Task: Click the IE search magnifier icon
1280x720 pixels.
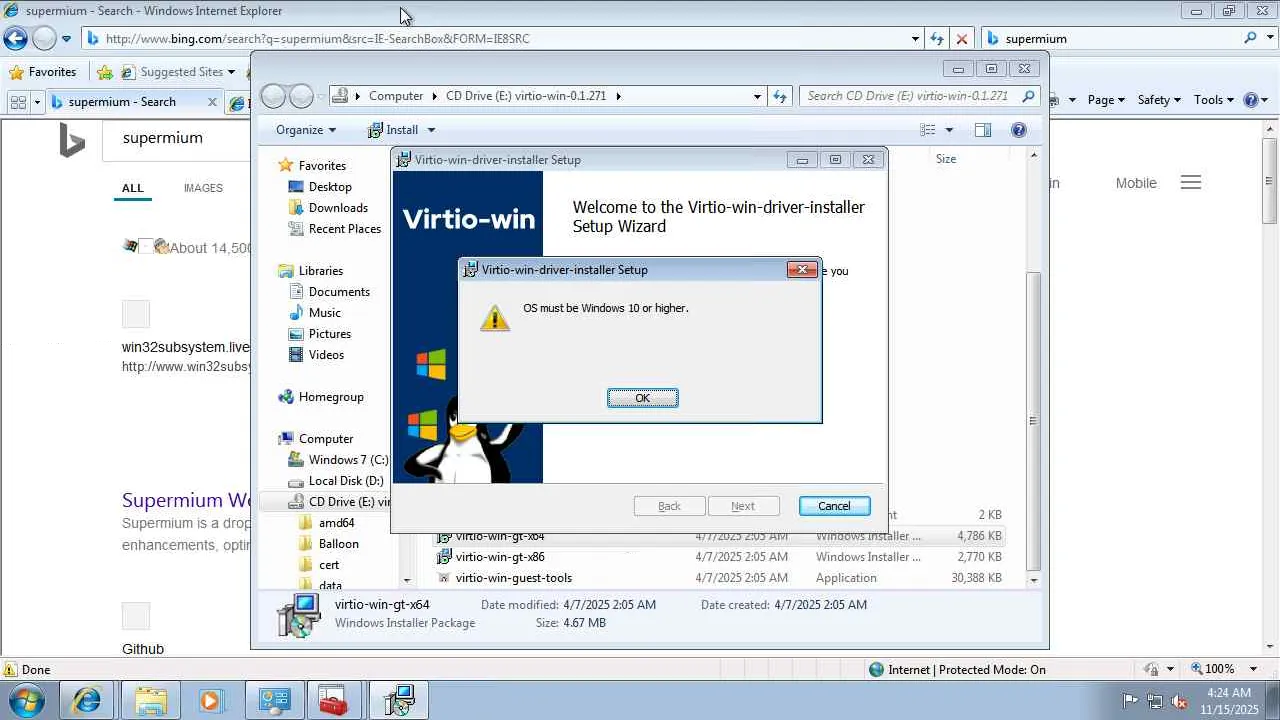Action: click(x=1251, y=38)
